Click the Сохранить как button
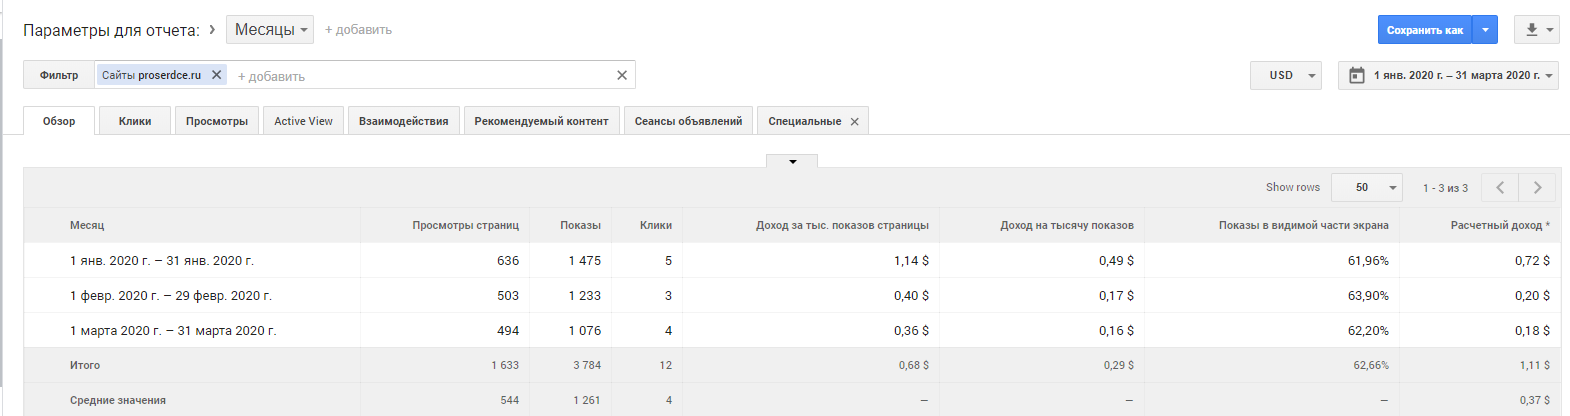 pos(1424,30)
